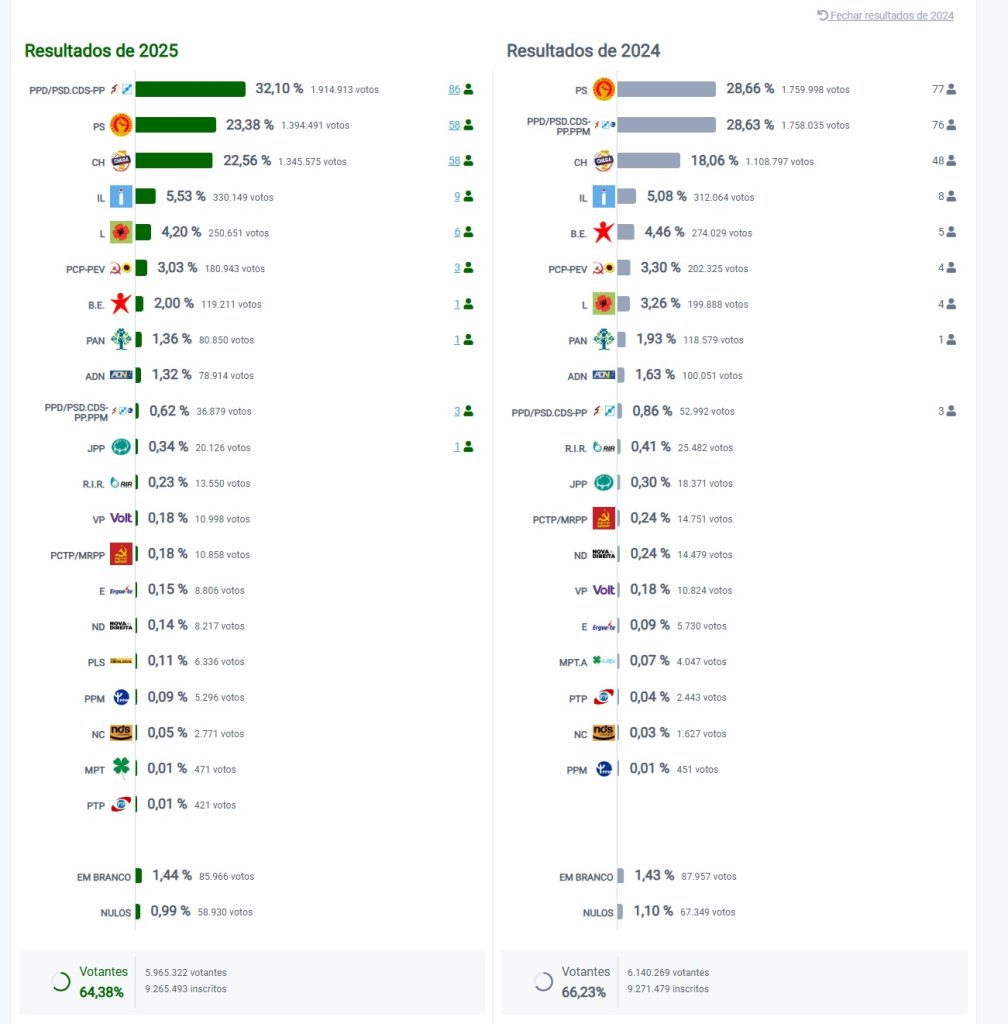Click the person icon beside 77 seats in 2024
Image resolution: width=1008 pixels, height=1024 pixels.
(x=951, y=89)
